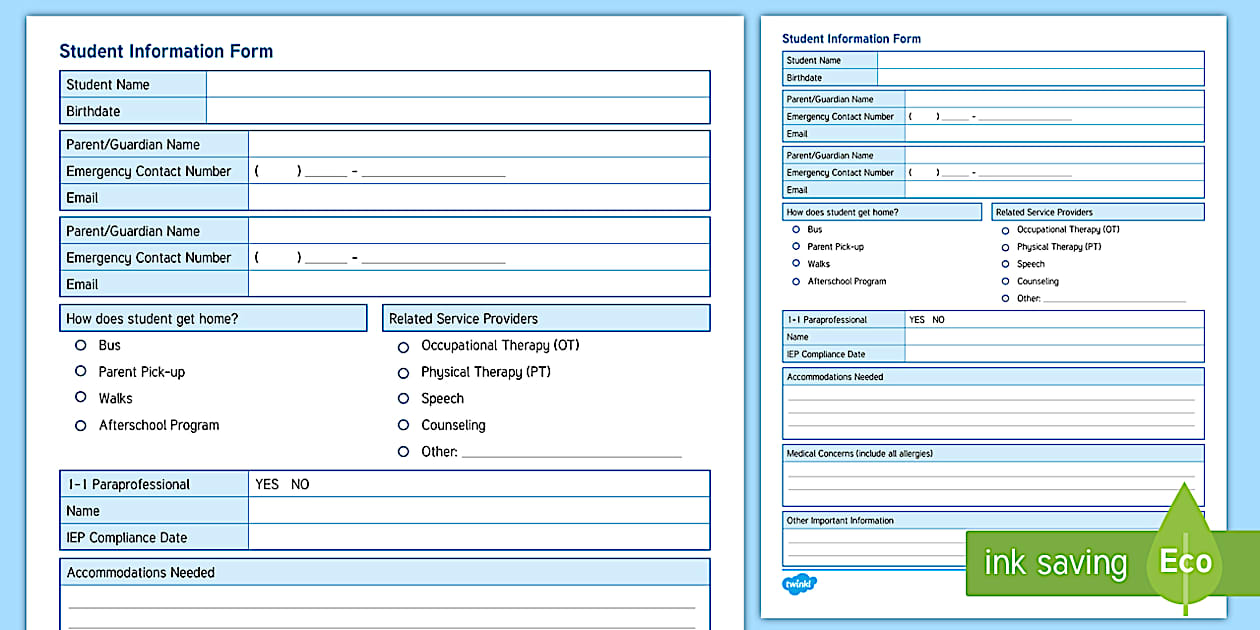
Task: Choose Walks as how student gets home
Action: [80, 398]
